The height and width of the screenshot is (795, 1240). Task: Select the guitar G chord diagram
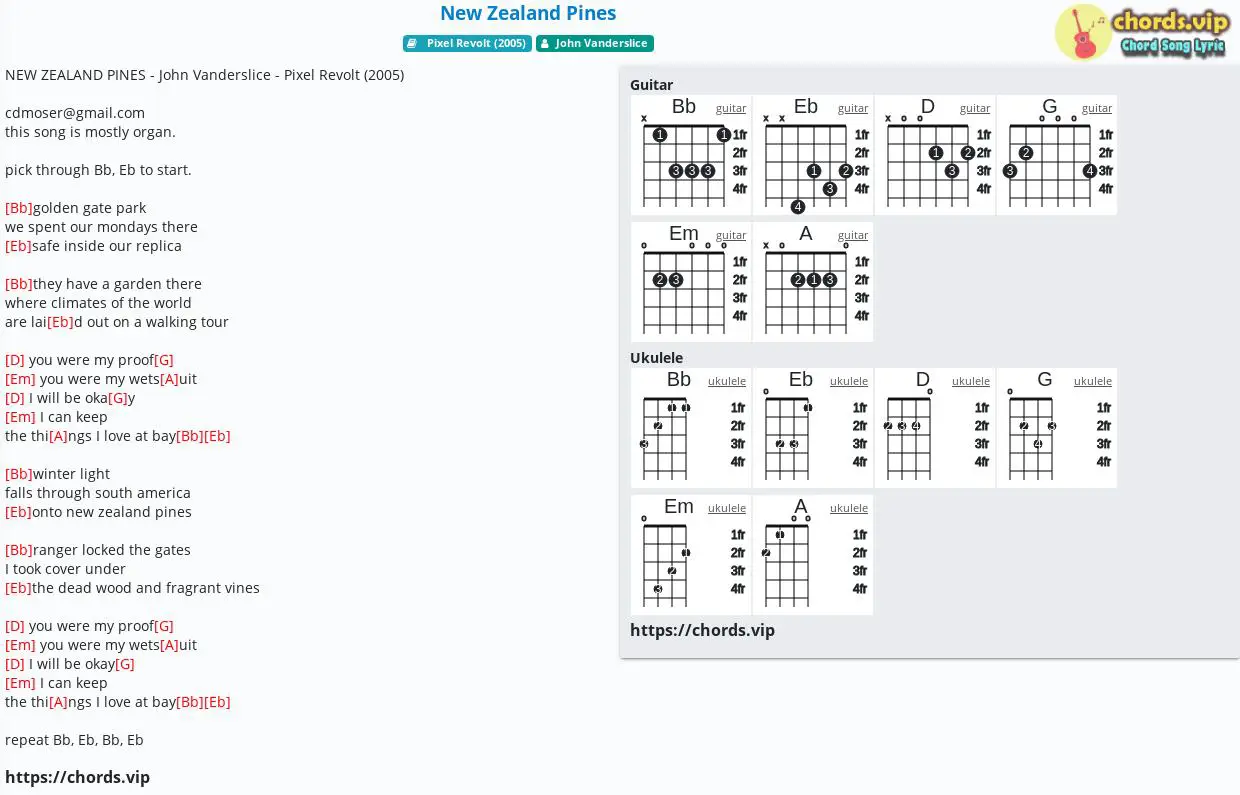click(x=1057, y=155)
